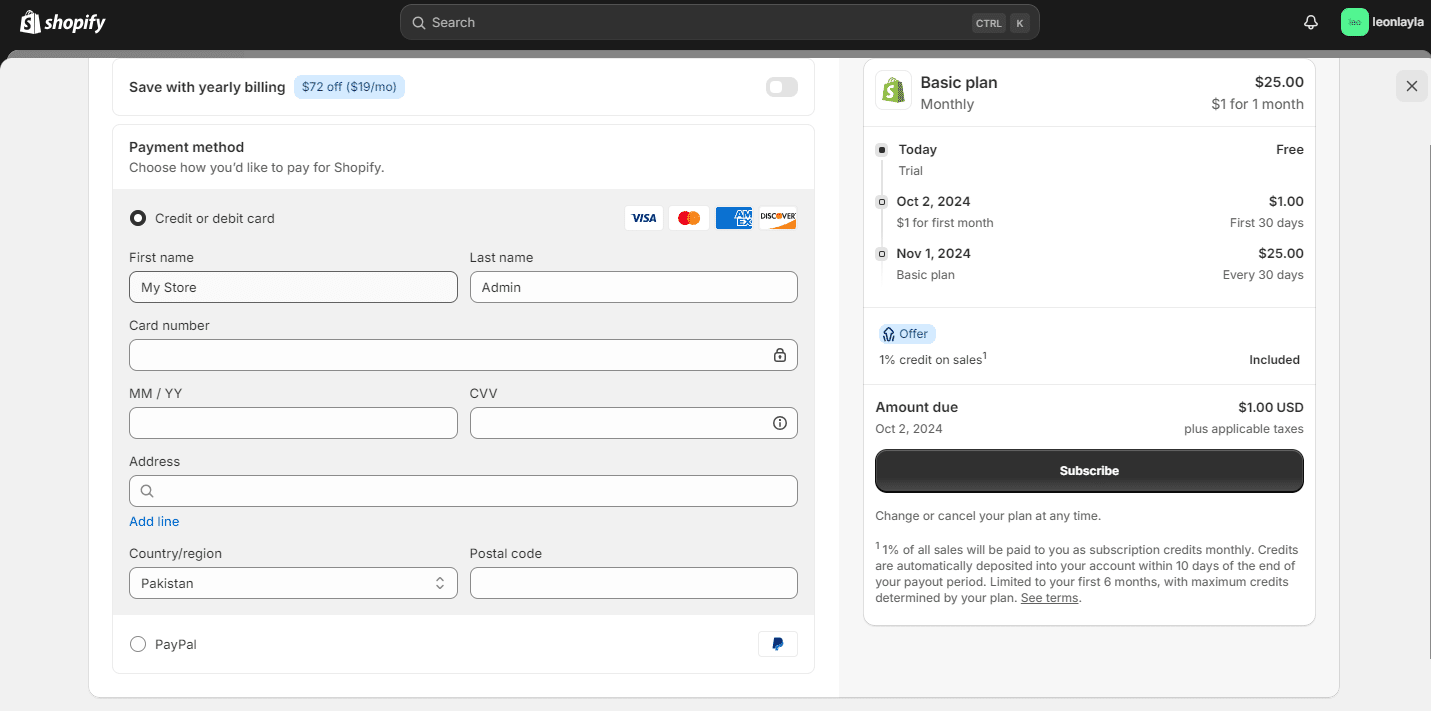This screenshot has height=711, width=1431.
Task: Click Add line to add address details
Action: (153, 521)
